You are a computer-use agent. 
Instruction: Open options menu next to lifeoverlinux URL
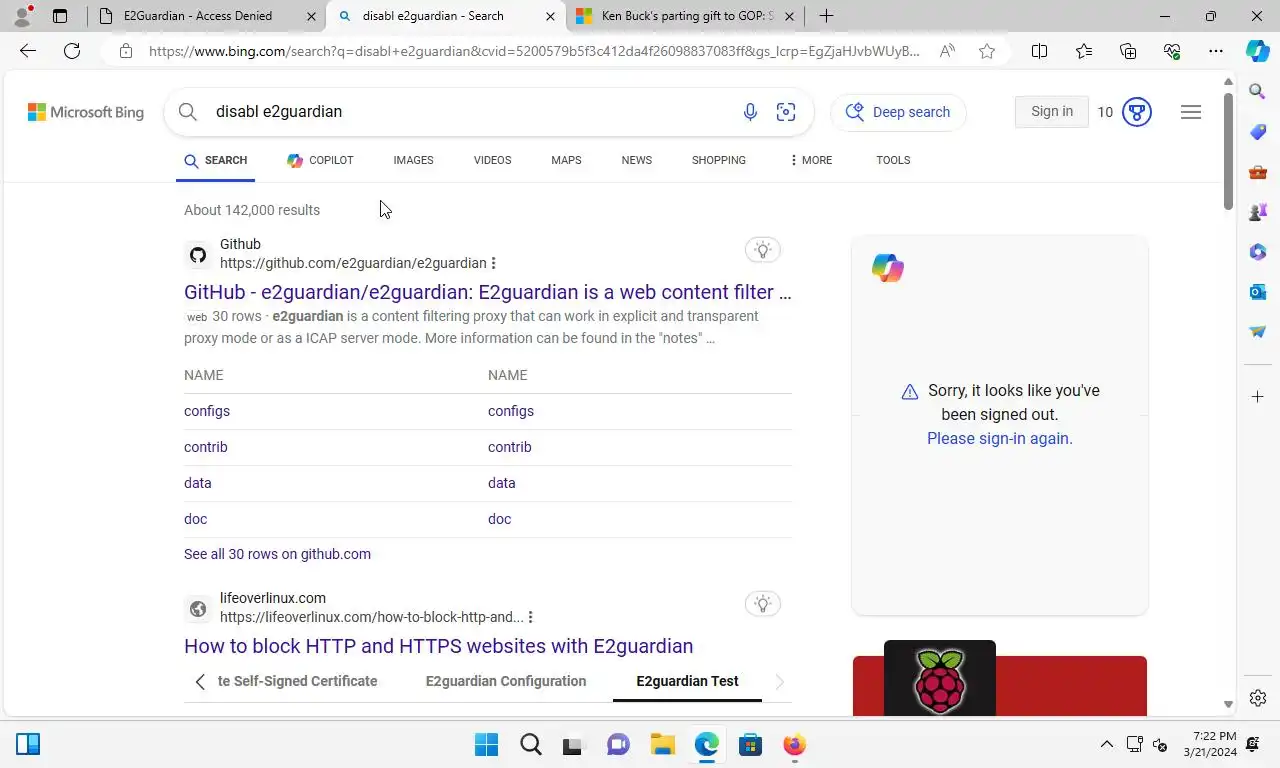pyautogui.click(x=531, y=617)
